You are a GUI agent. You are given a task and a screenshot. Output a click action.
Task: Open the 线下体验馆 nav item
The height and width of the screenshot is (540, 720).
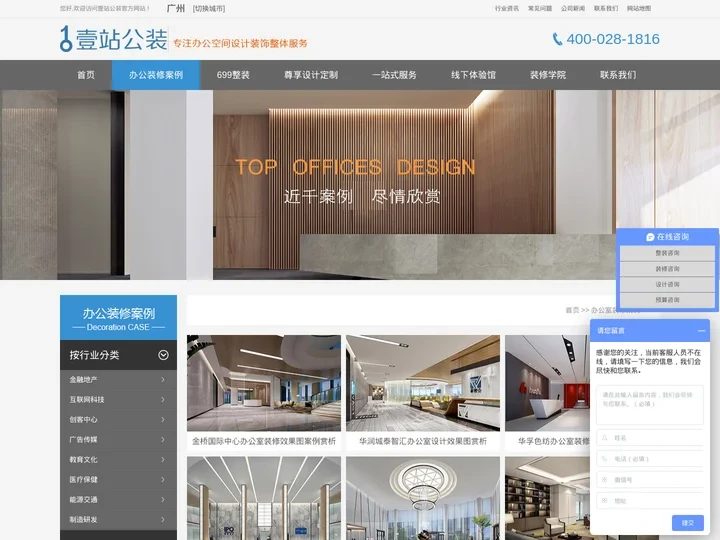[473, 75]
